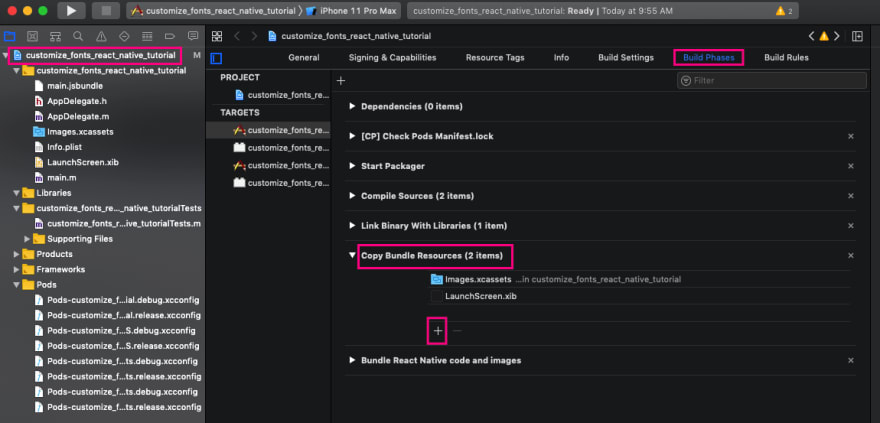Open the Build Rules tab
Viewport: 880px width, 423px height.
(x=786, y=58)
